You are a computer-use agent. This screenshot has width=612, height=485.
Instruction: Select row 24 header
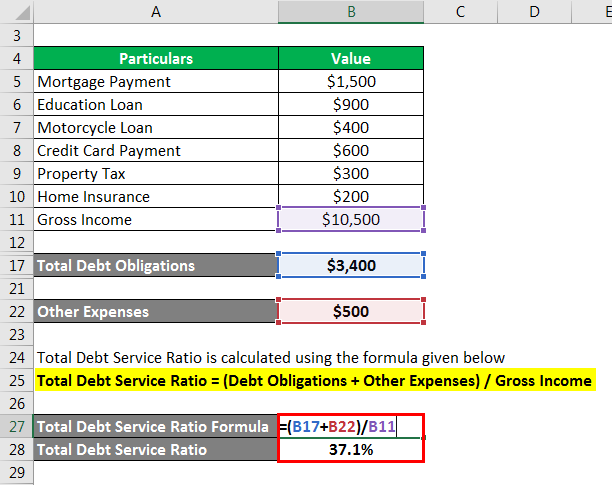point(17,358)
